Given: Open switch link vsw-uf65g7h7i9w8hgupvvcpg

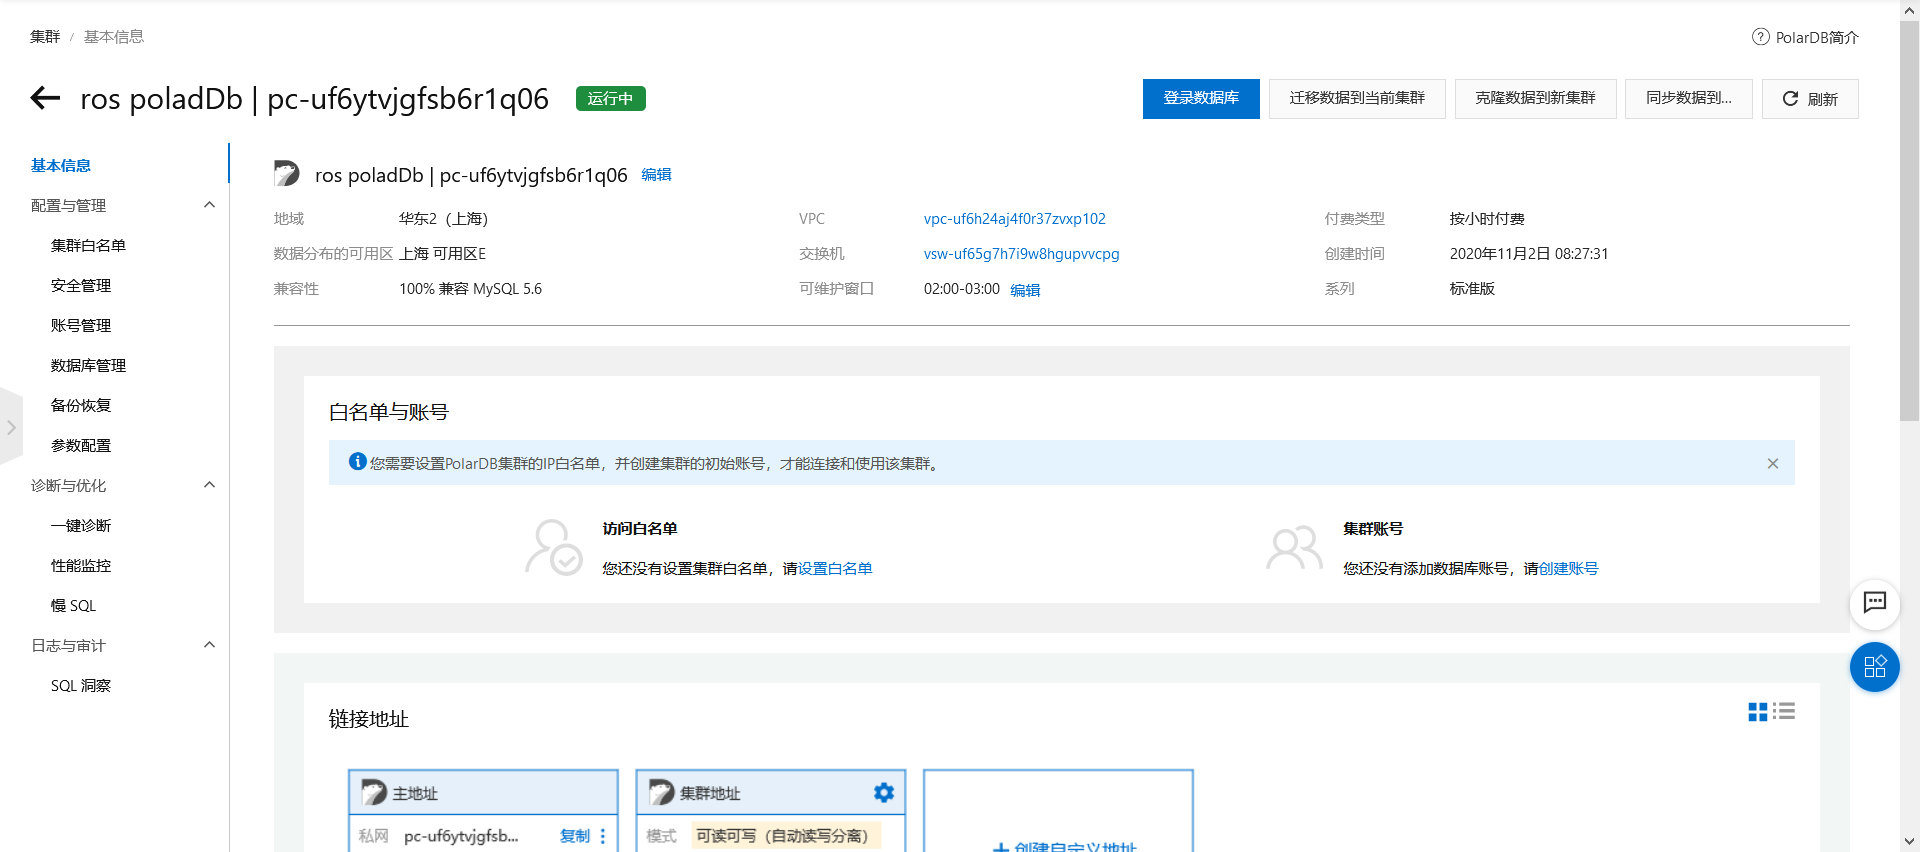Looking at the screenshot, I should coord(1021,253).
